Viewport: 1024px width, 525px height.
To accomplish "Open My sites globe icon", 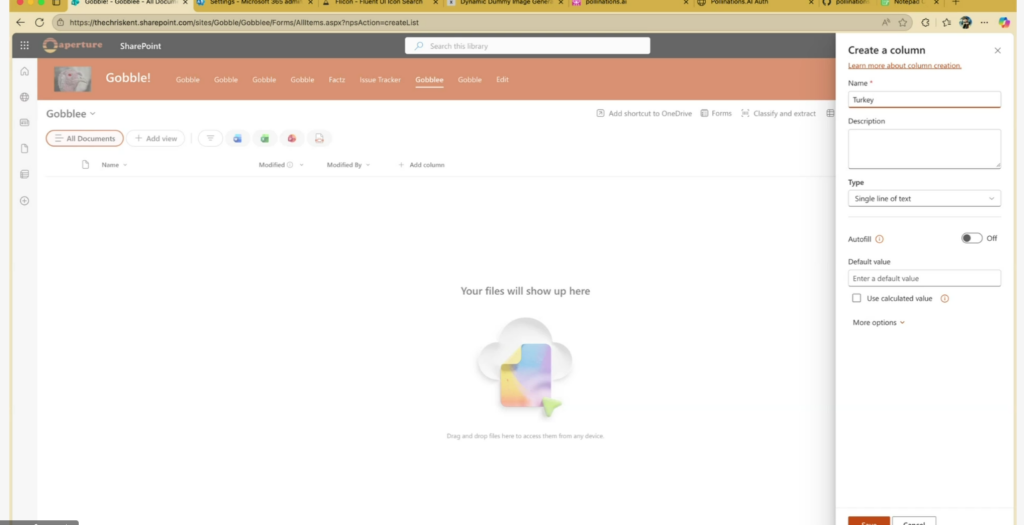I will pos(24,97).
